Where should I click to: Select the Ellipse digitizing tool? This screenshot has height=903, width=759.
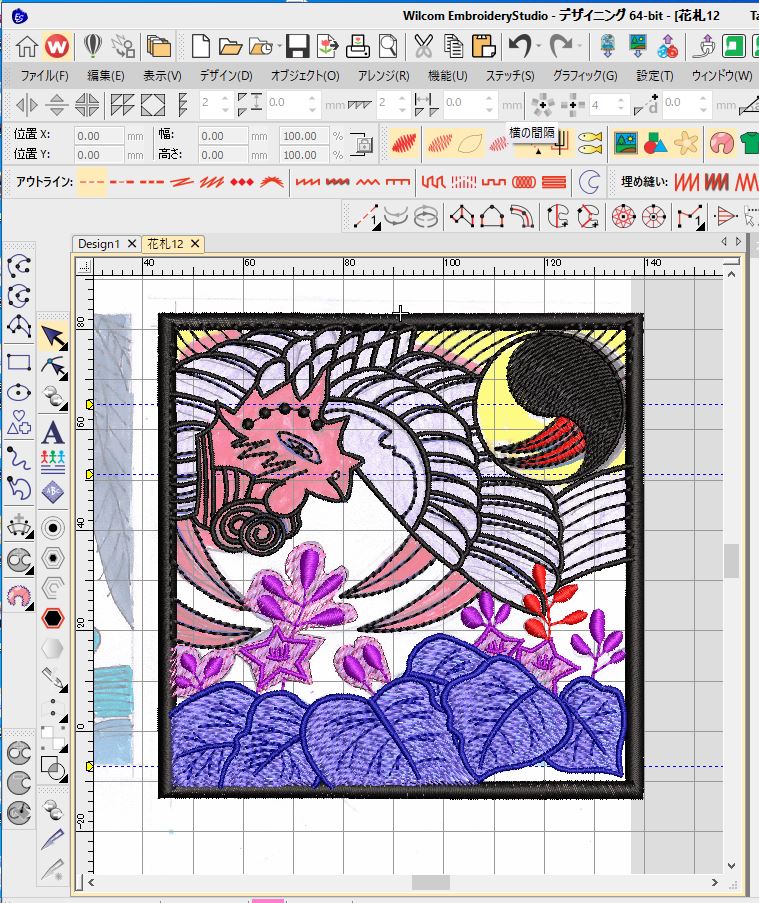tap(18, 393)
